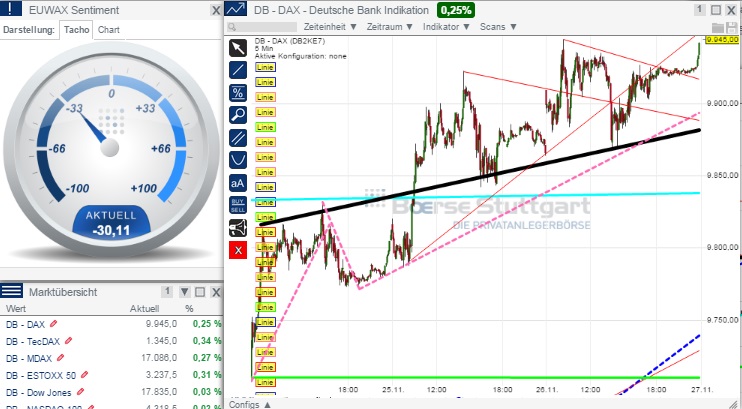Click the 9.850,00 price axis label
This screenshot has width=742, height=409.
click(x=722, y=176)
